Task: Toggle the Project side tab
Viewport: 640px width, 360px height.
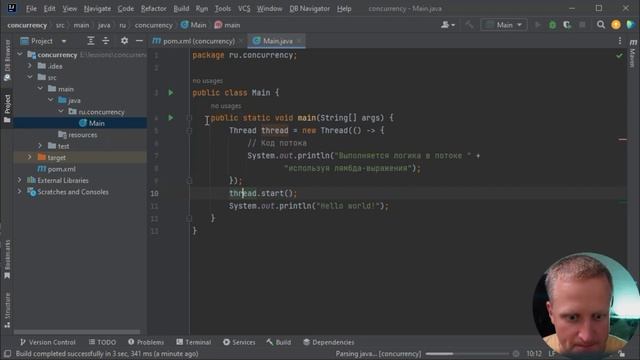Action: [x=7, y=108]
